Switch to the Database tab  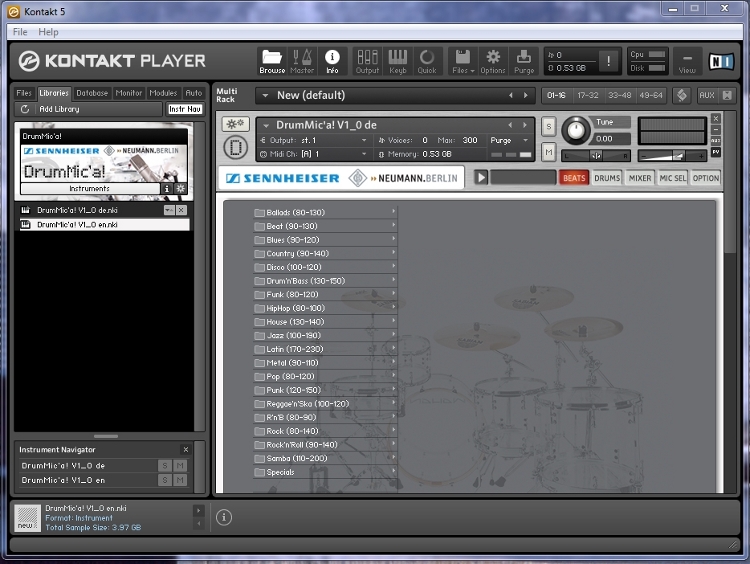point(92,93)
